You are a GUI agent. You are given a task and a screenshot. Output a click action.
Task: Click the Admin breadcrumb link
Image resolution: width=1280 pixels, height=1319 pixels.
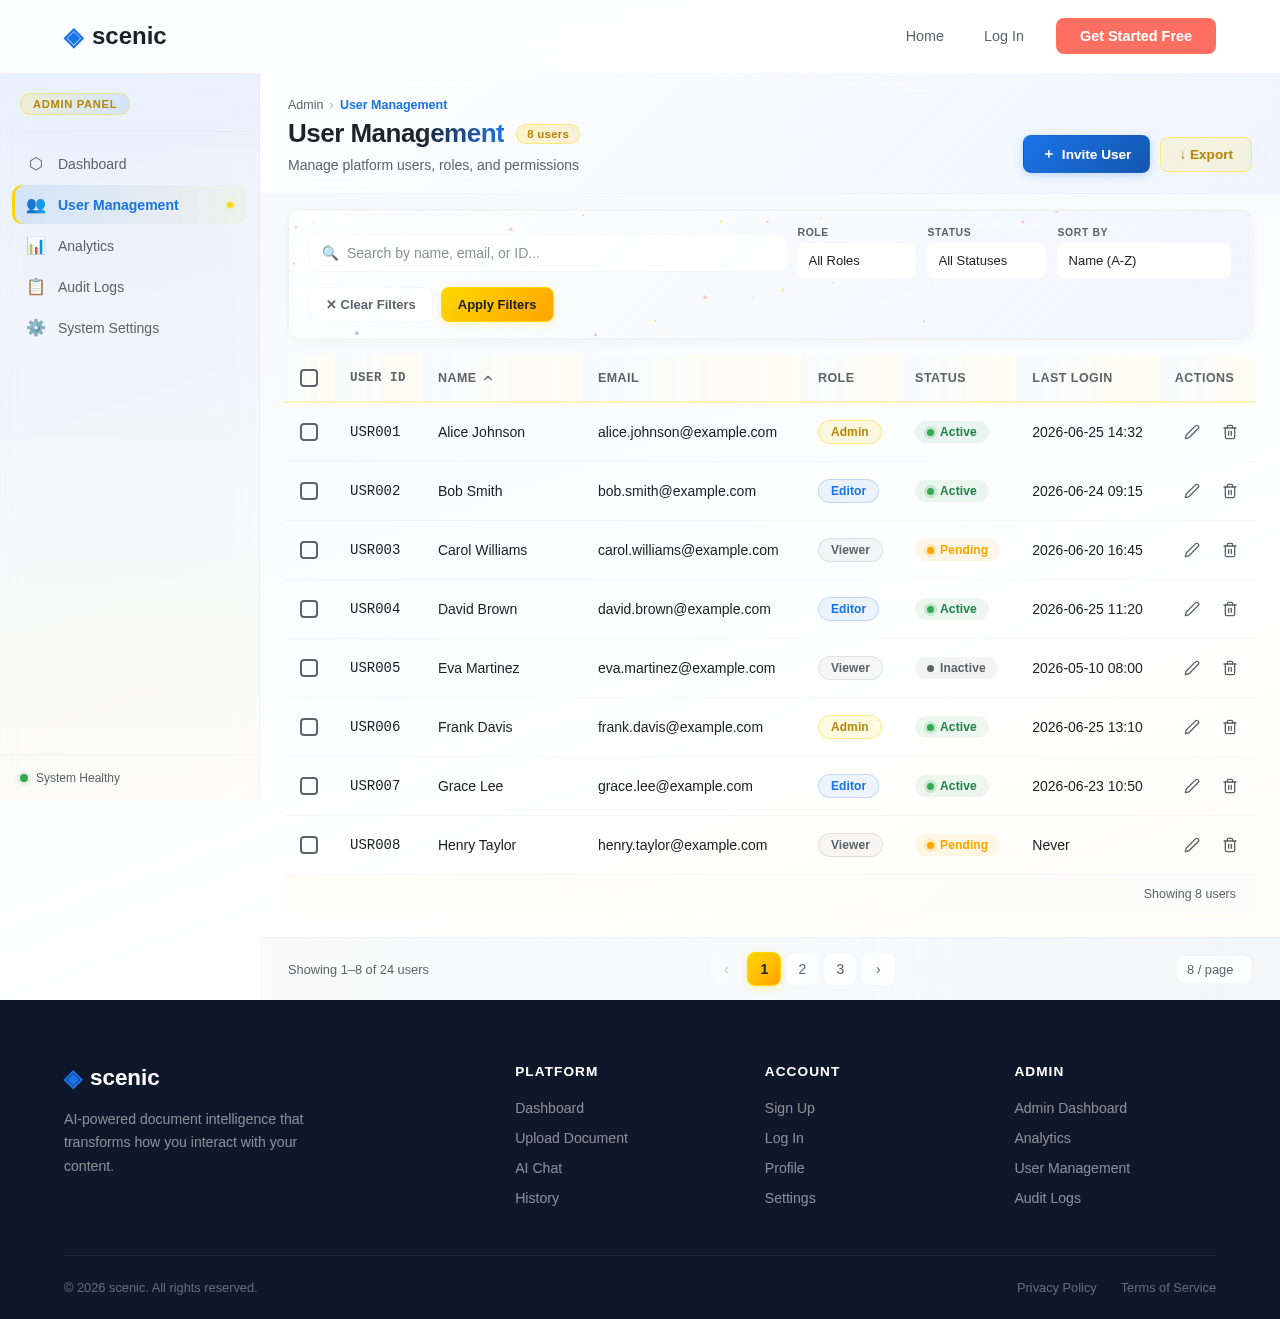pyautogui.click(x=306, y=105)
